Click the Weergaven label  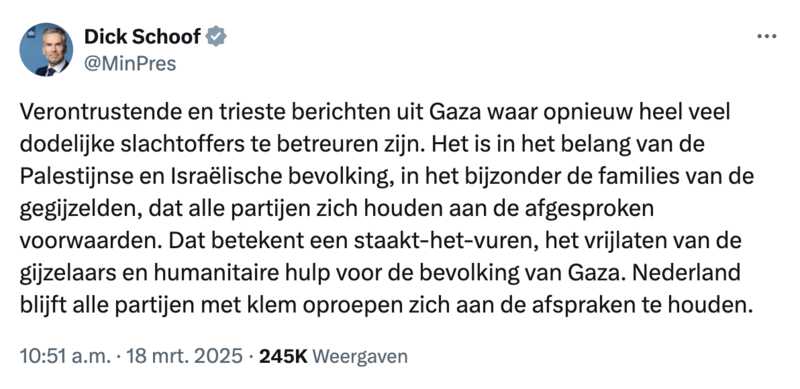(x=360, y=357)
